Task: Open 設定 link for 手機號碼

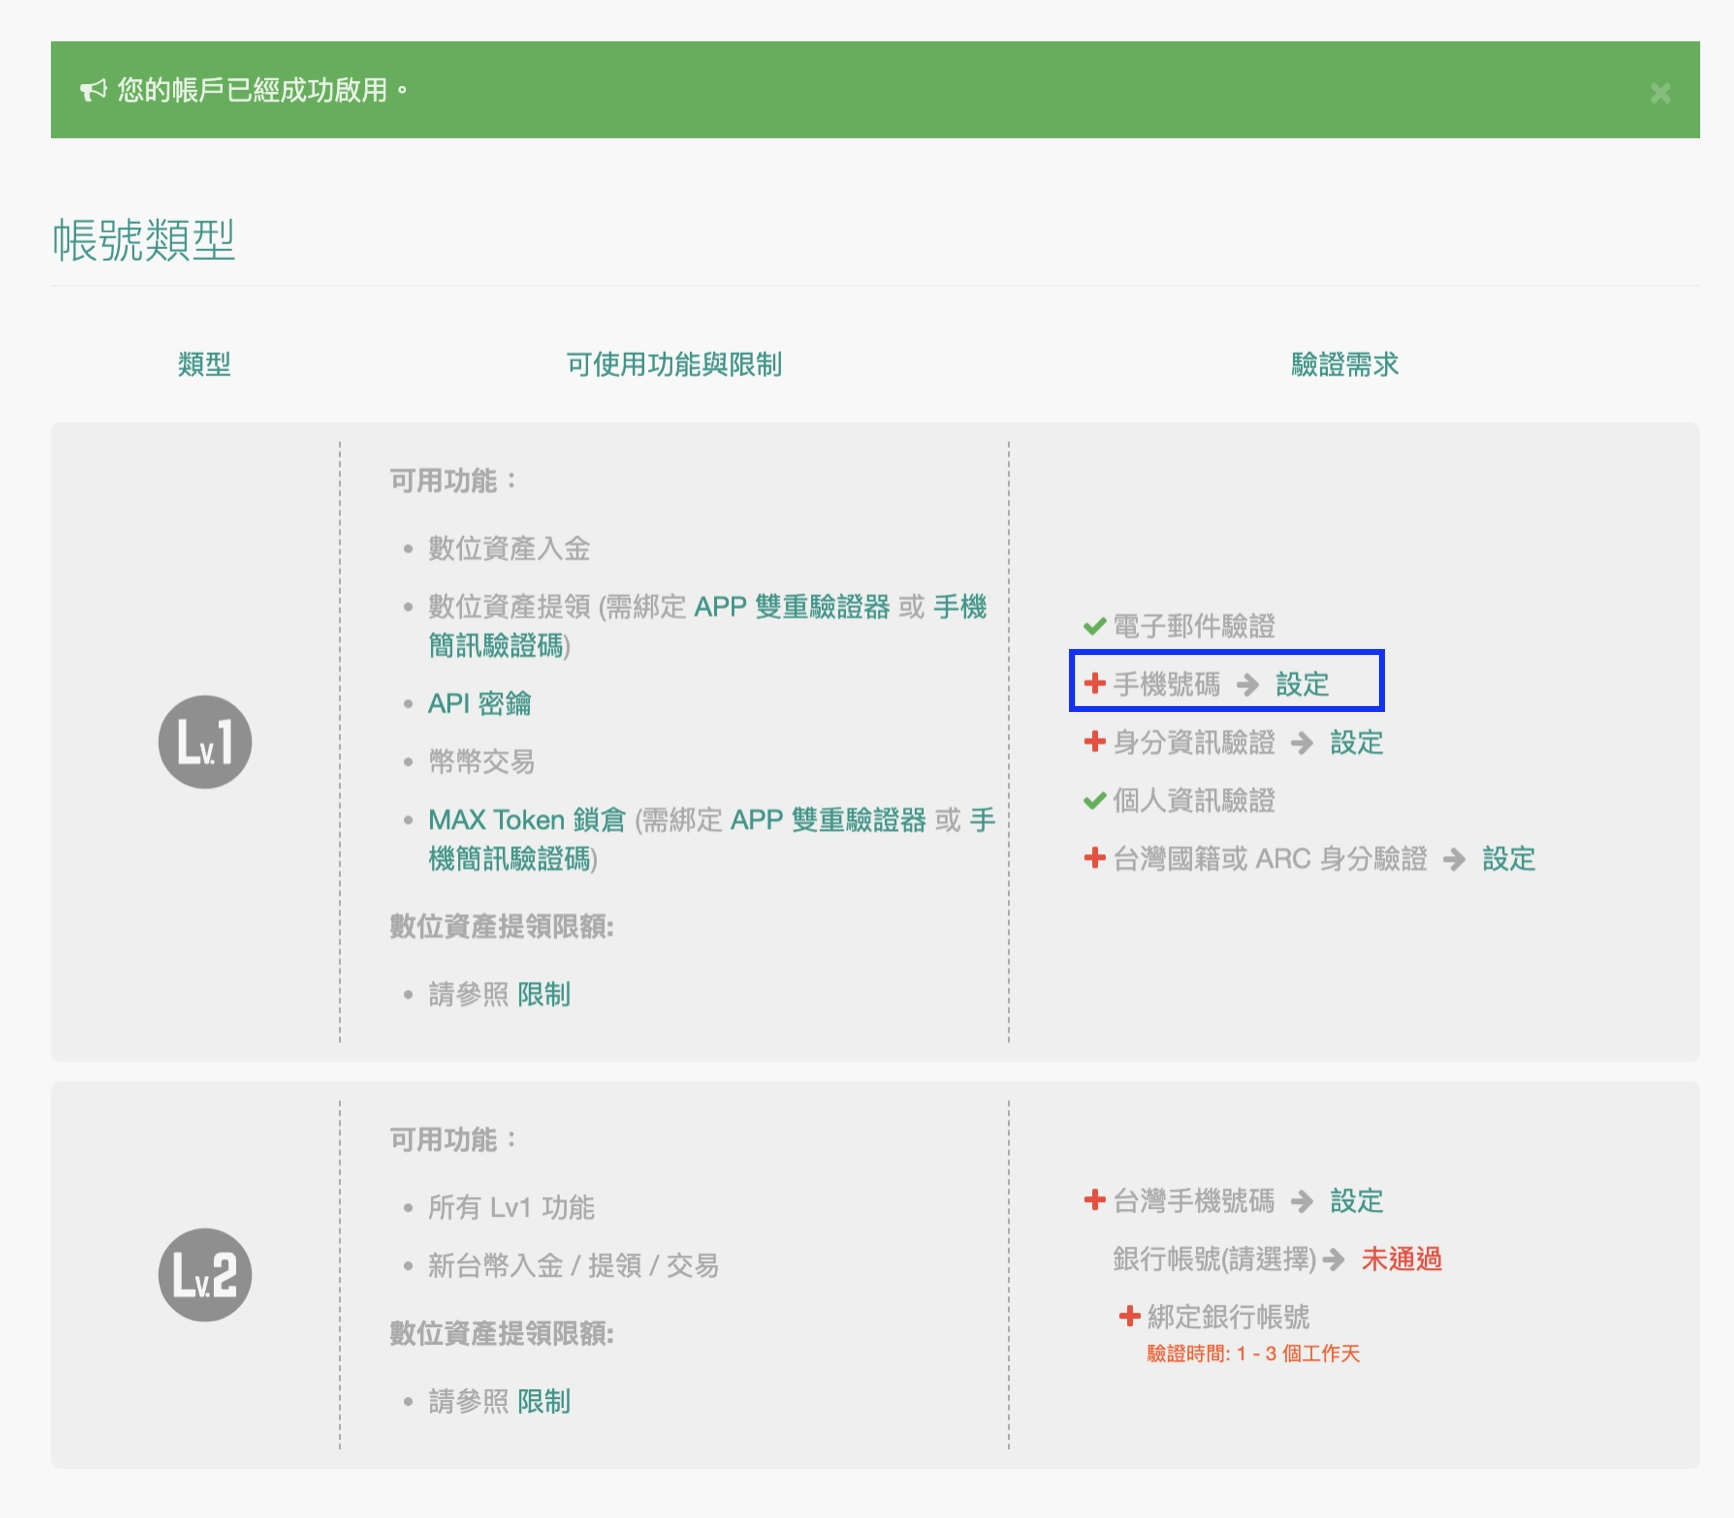Action: click(1302, 685)
